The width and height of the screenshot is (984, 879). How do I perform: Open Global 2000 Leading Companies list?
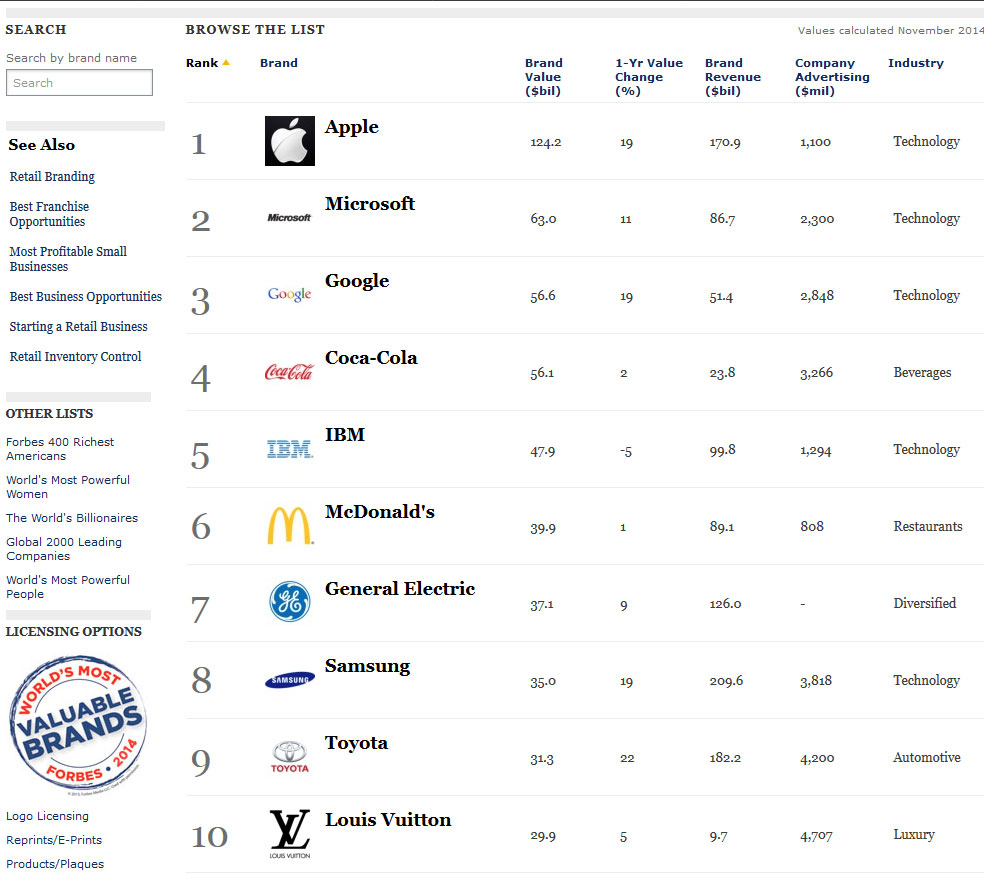[64, 549]
